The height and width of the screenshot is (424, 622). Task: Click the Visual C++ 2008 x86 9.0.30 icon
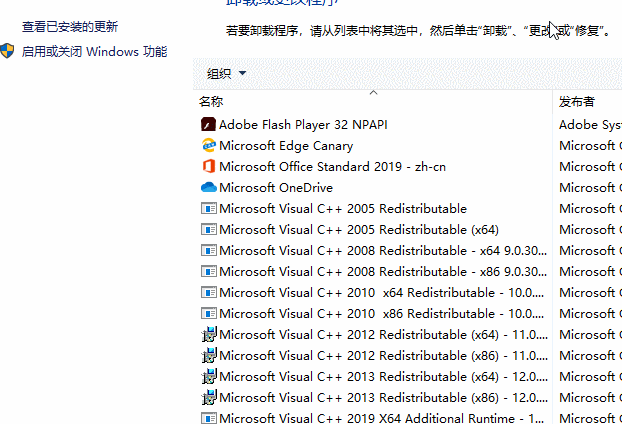point(208,272)
